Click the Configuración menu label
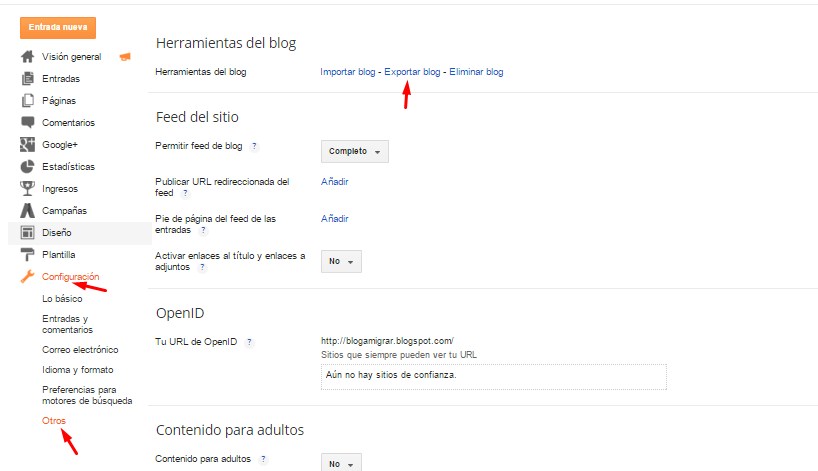The image size is (818, 471). pos(70,276)
